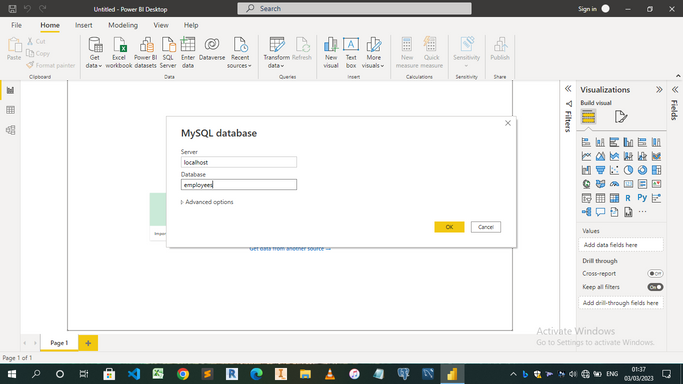Switch to the Help tab

click(x=191, y=25)
